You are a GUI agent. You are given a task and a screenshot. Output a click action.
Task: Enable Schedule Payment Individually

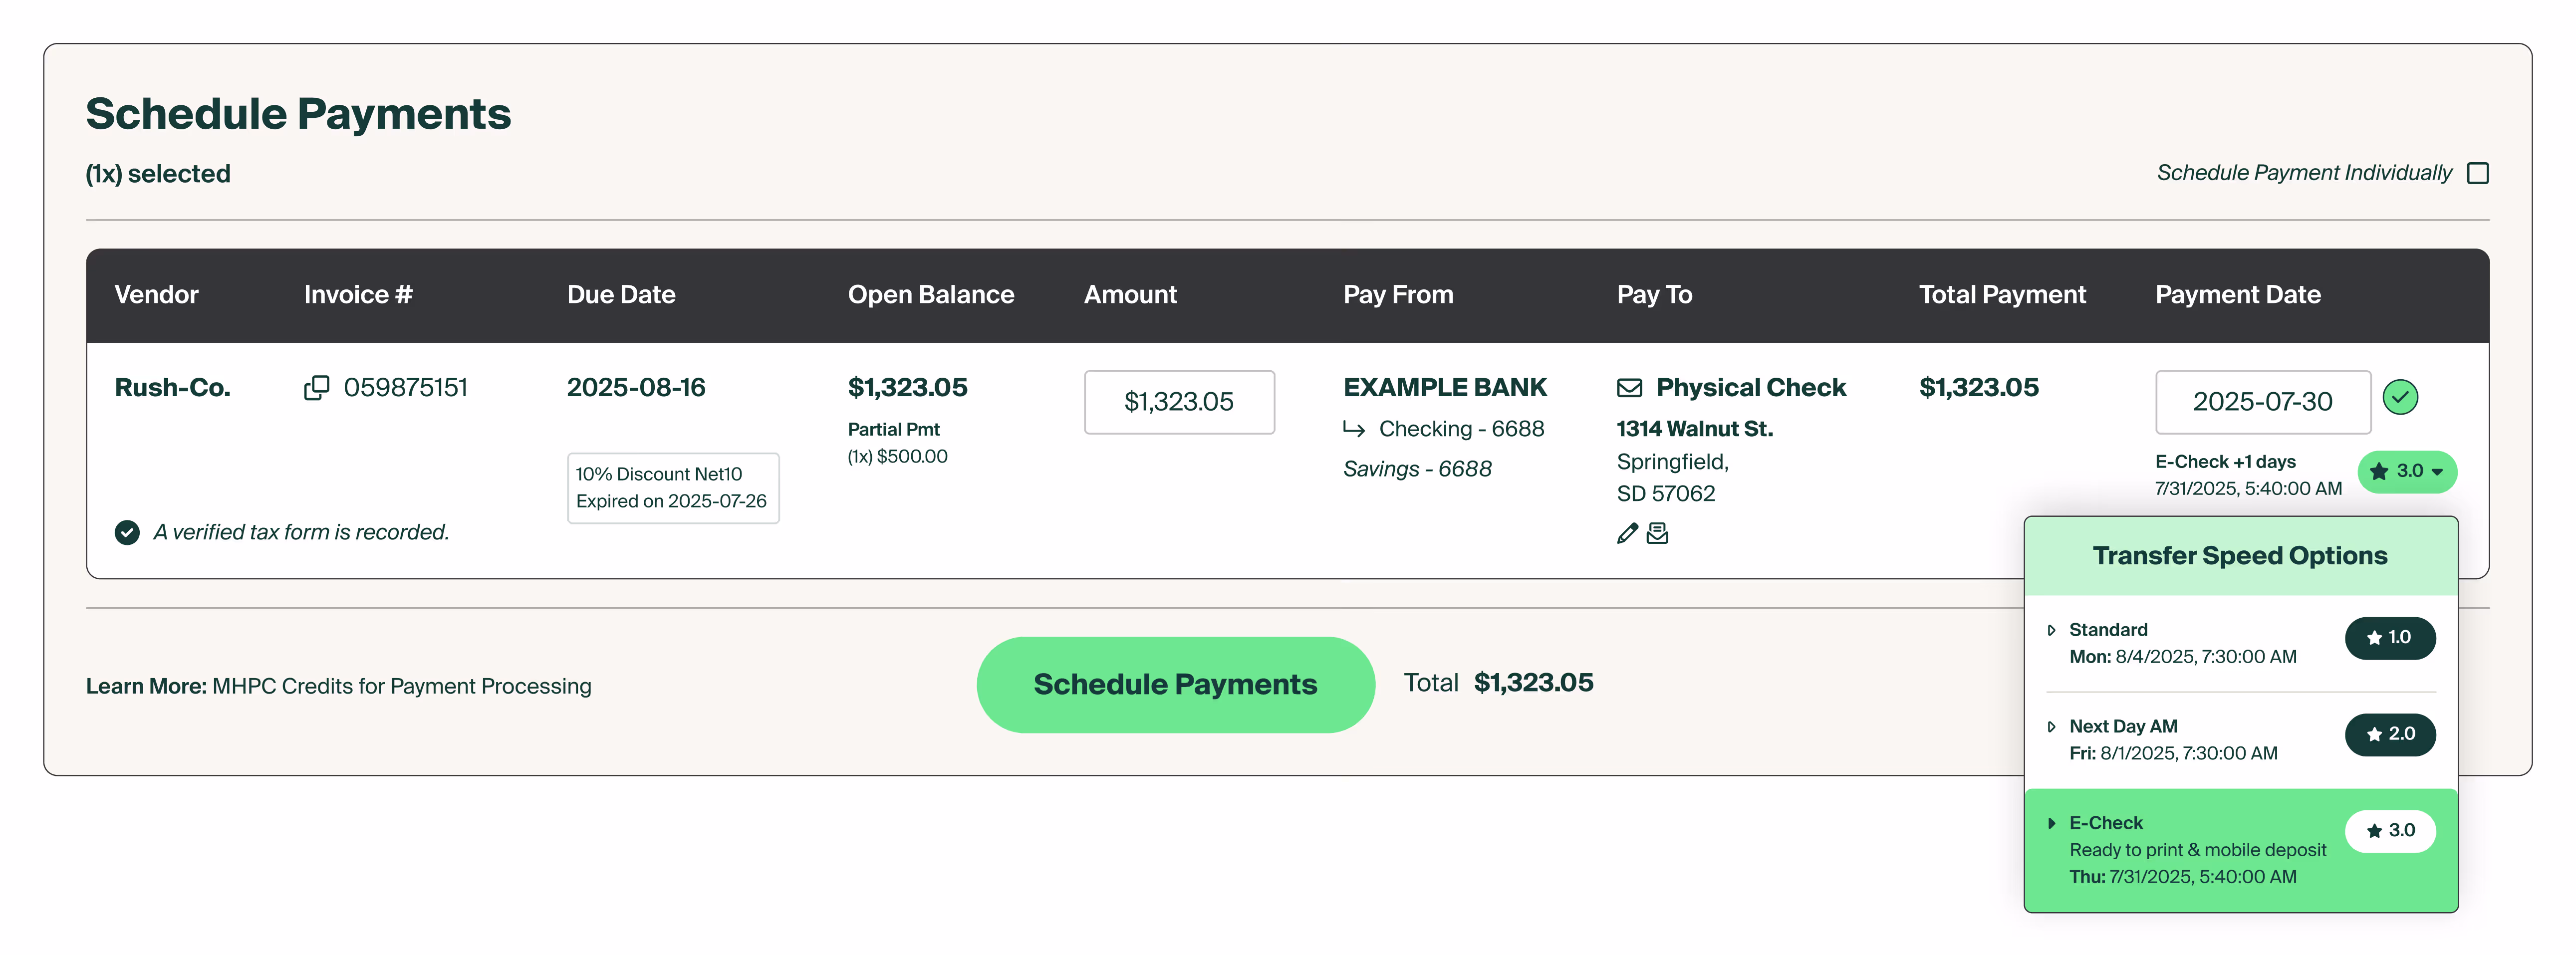pyautogui.click(x=2477, y=173)
